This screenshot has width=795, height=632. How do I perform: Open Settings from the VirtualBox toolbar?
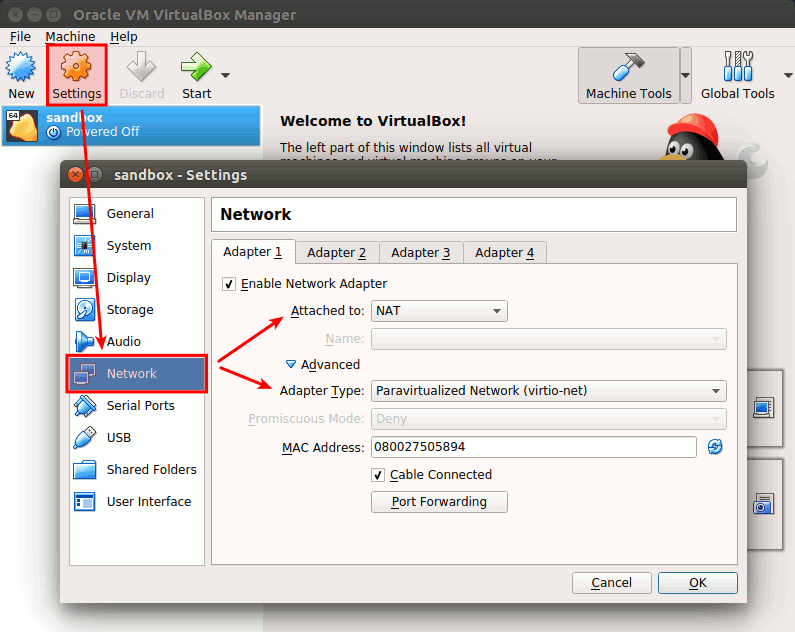click(77, 76)
